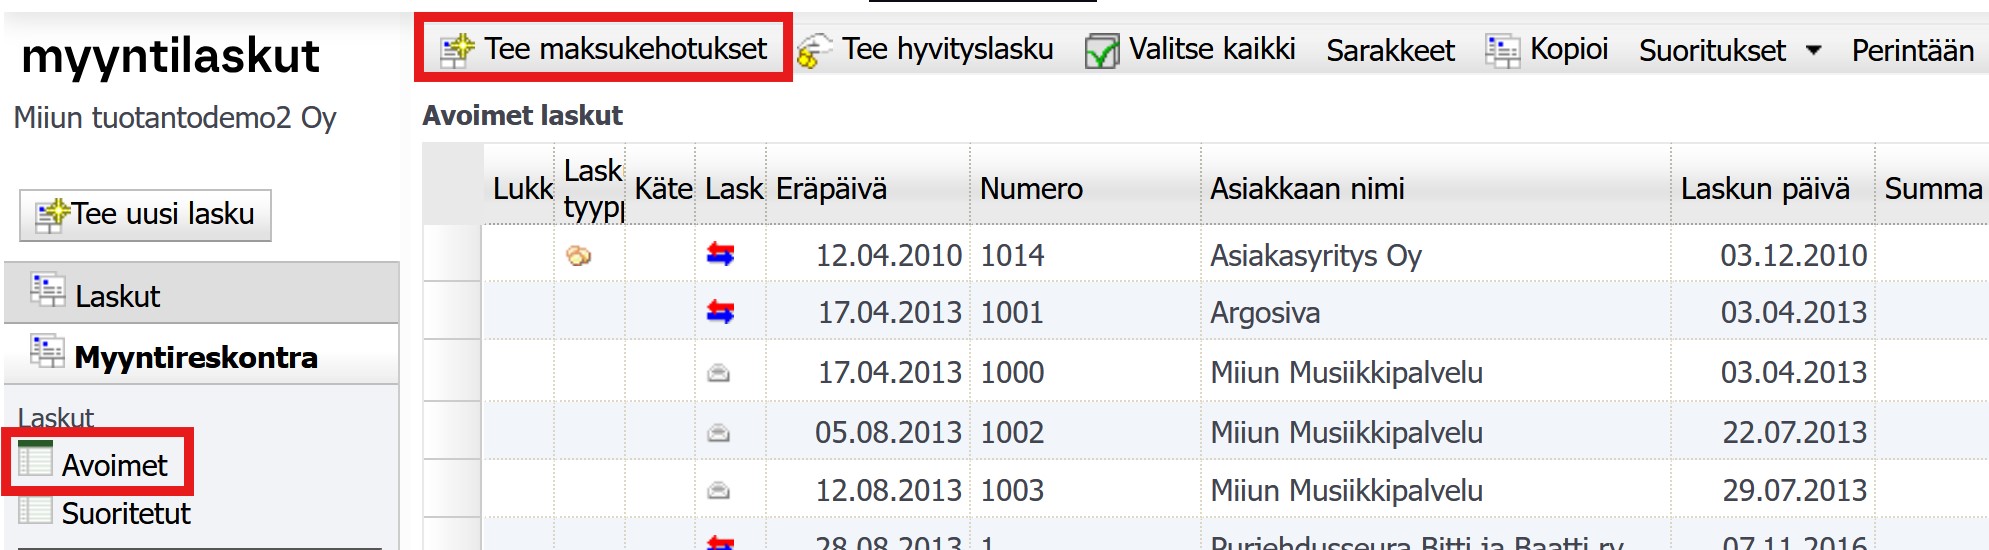Click the delivery icon in row 1002
The image size is (1989, 550).
coord(718,433)
